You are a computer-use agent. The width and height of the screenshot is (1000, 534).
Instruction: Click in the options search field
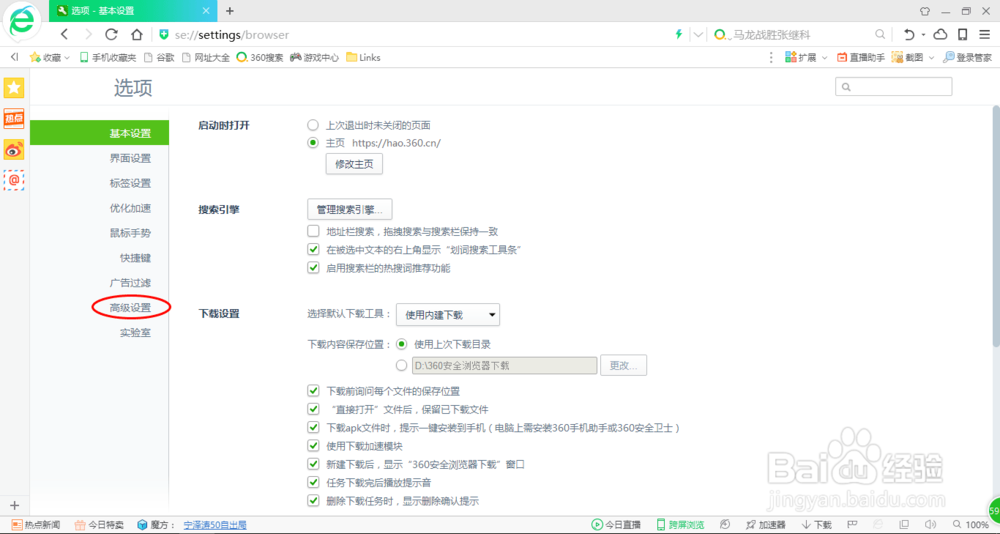pyautogui.click(x=893, y=87)
